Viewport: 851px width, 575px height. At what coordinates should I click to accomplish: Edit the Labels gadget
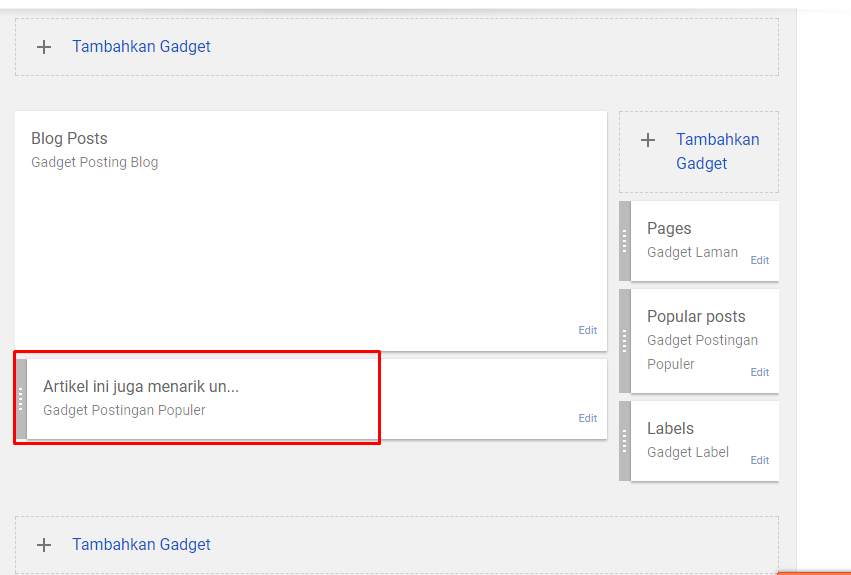[759, 460]
